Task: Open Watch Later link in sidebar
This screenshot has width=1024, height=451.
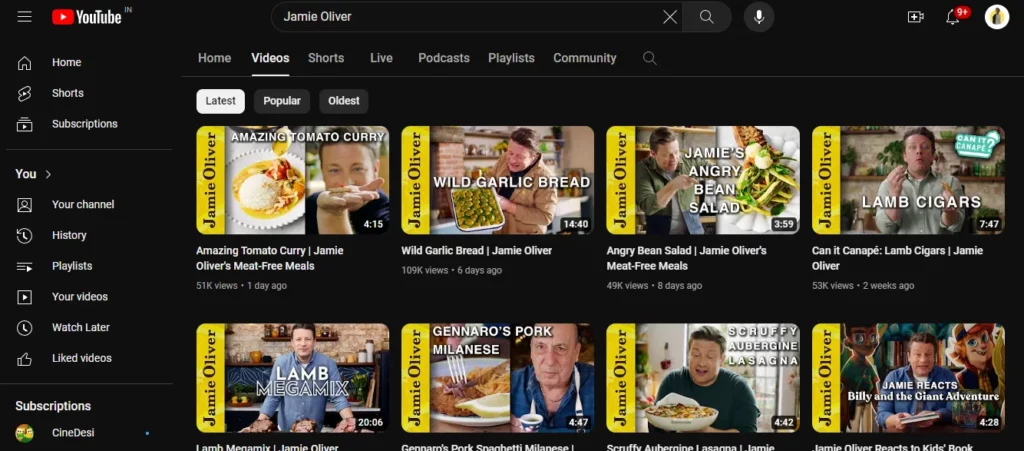Action: [x=81, y=328]
